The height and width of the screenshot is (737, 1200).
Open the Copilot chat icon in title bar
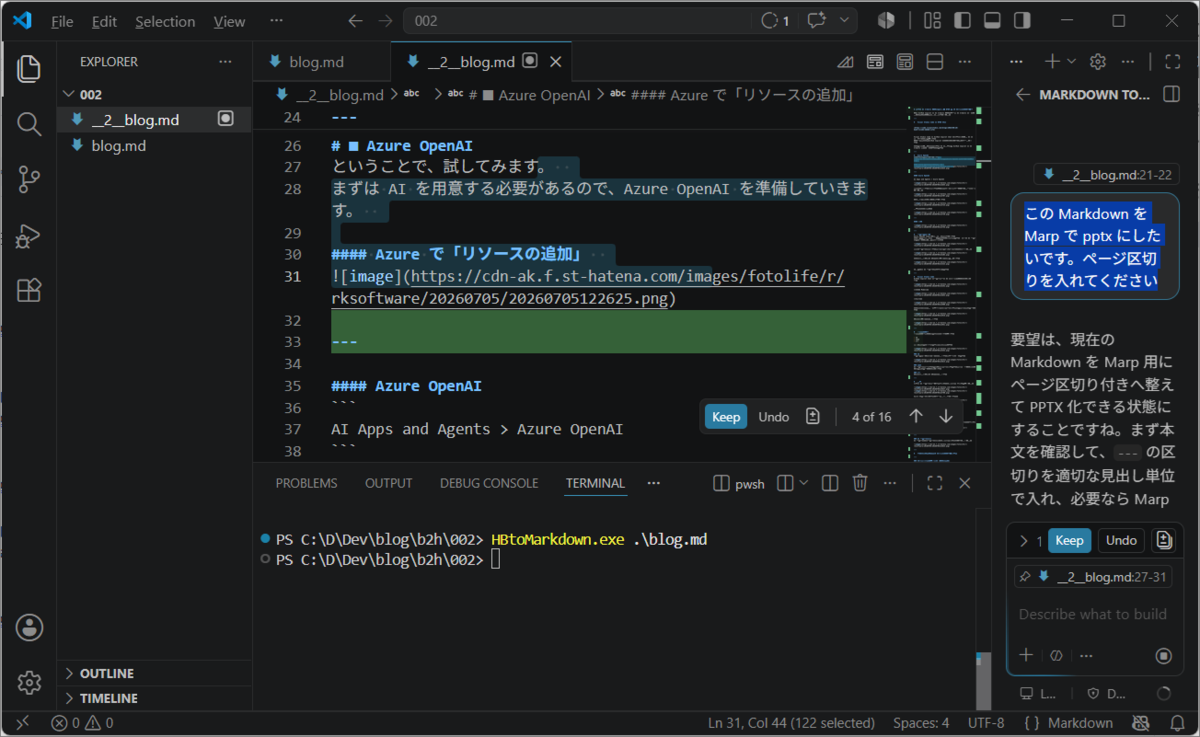[x=819, y=21]
